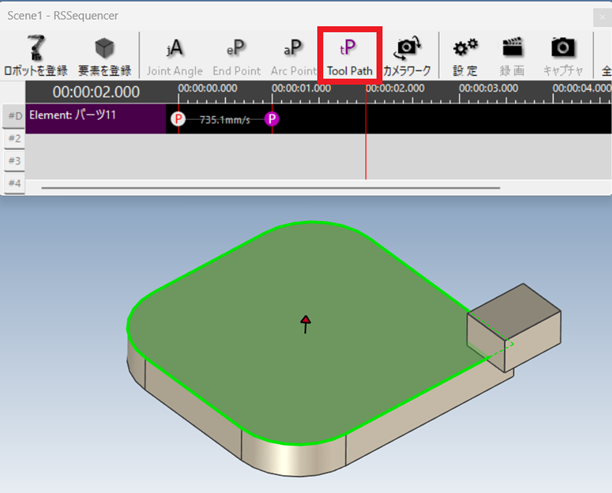Click the horizontal timeline scrollbar

click(270, 188)
